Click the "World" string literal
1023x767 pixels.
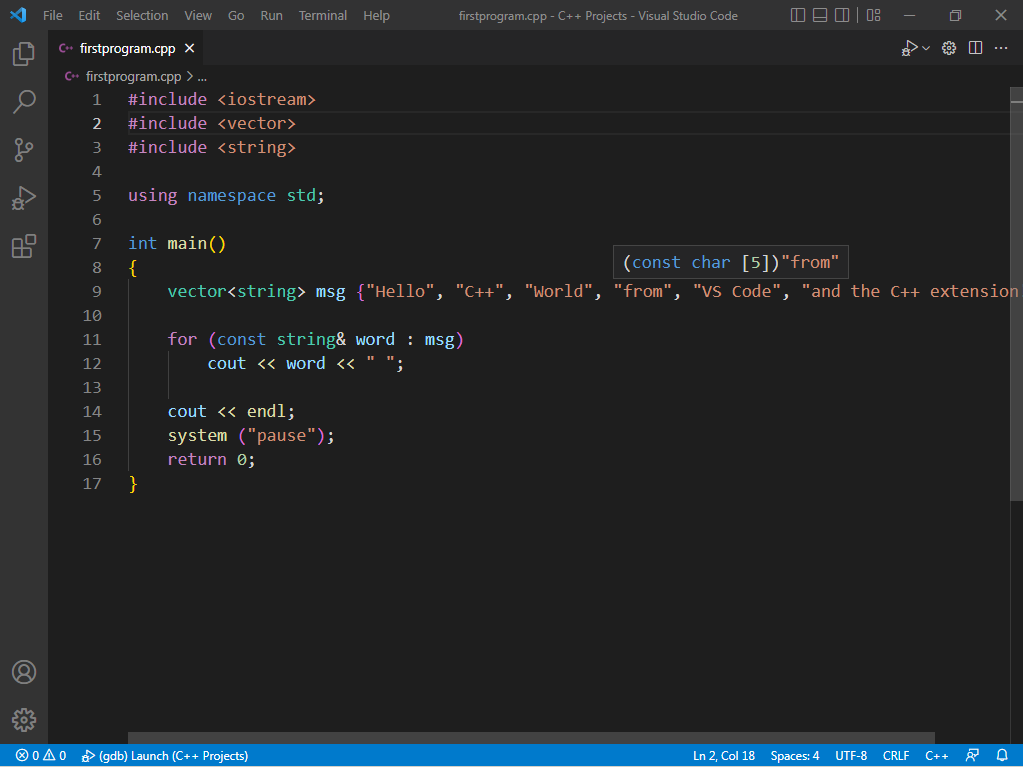point(558,292)
